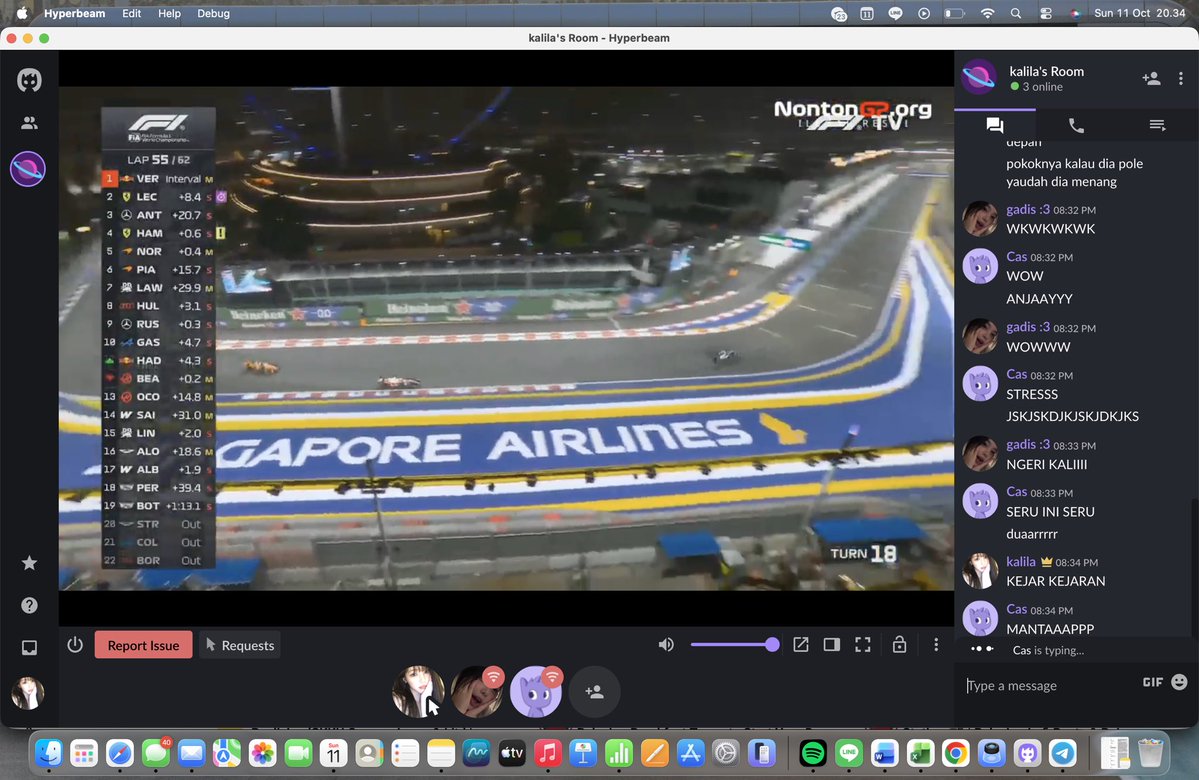This screenshot has height=780, width=1199.
Task: Click the star favorites icon in sidebar
Action: pos(29,563)
